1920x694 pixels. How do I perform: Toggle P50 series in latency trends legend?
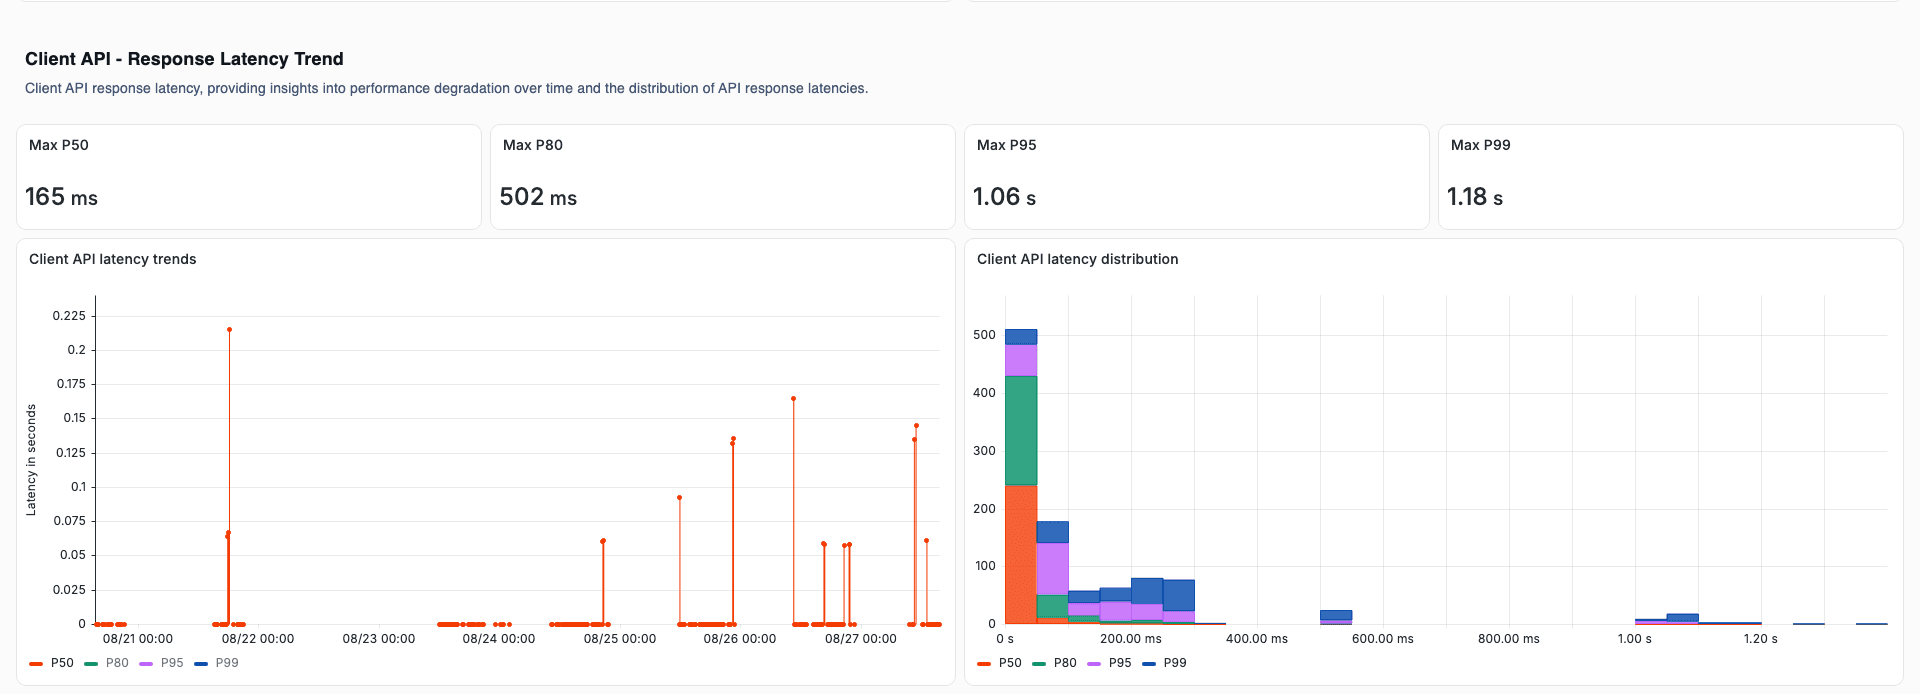pyautogui.click(x=52, y=663)
